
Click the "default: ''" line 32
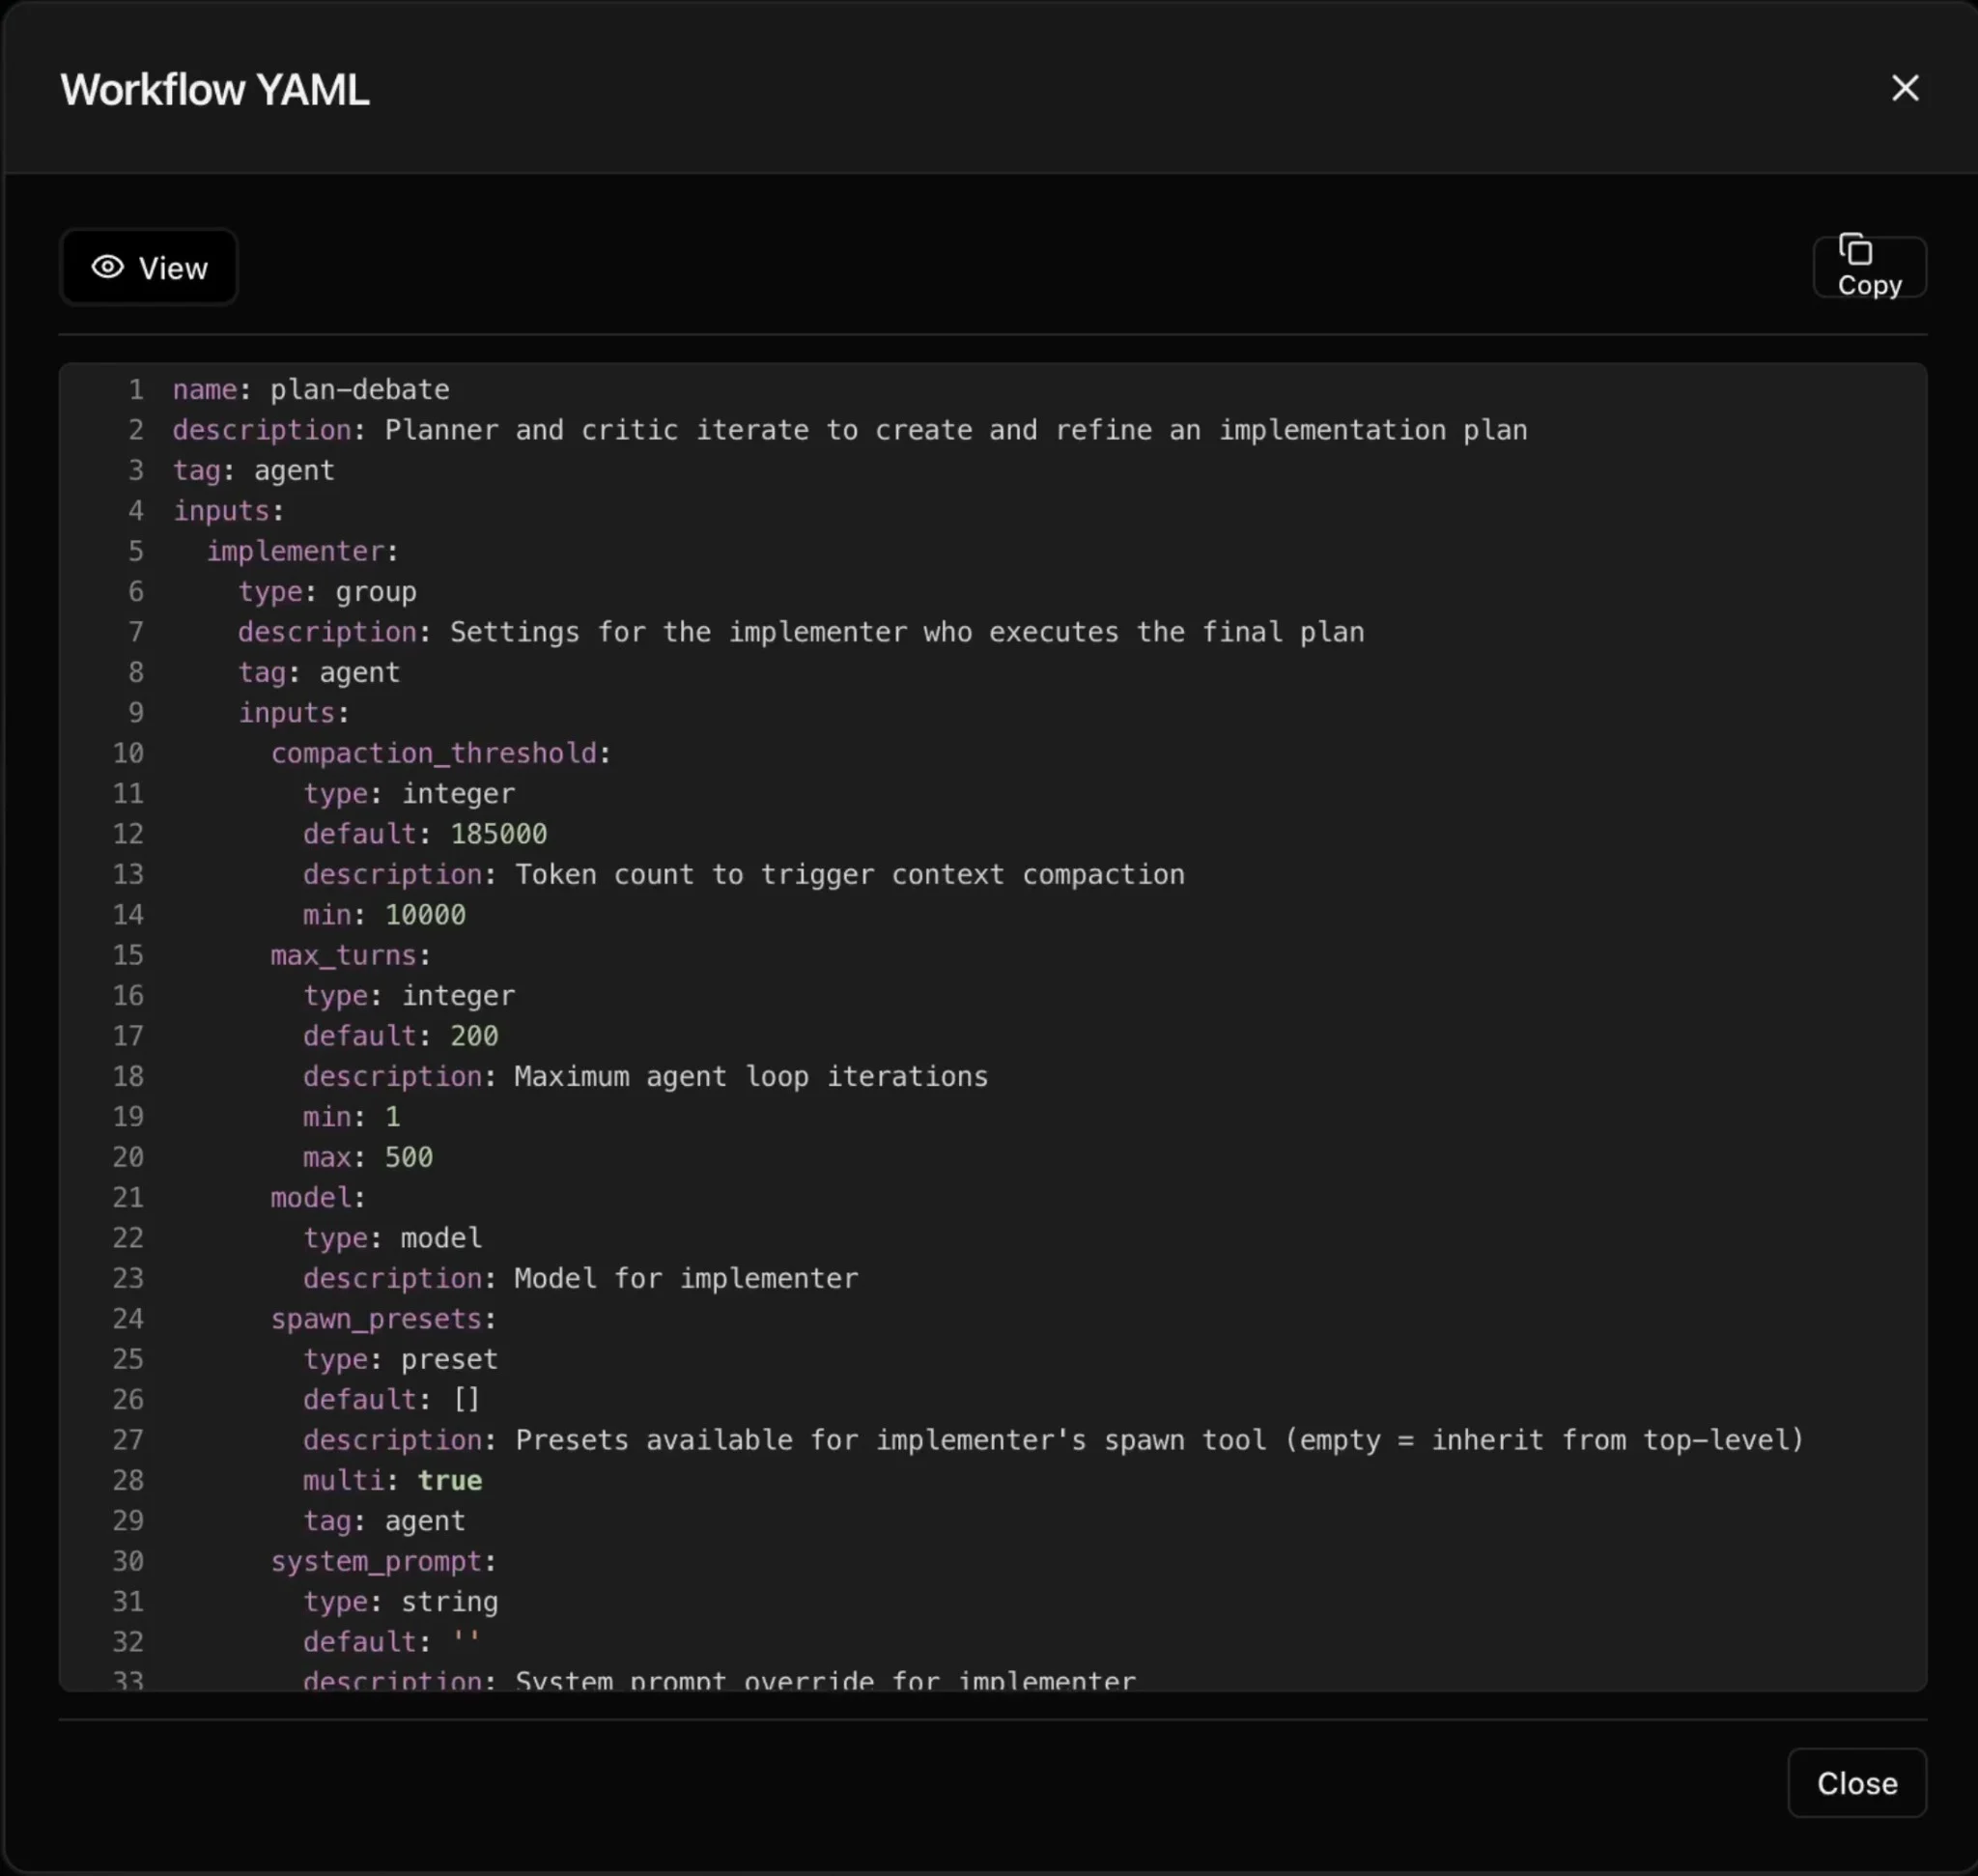(392, 1642)
